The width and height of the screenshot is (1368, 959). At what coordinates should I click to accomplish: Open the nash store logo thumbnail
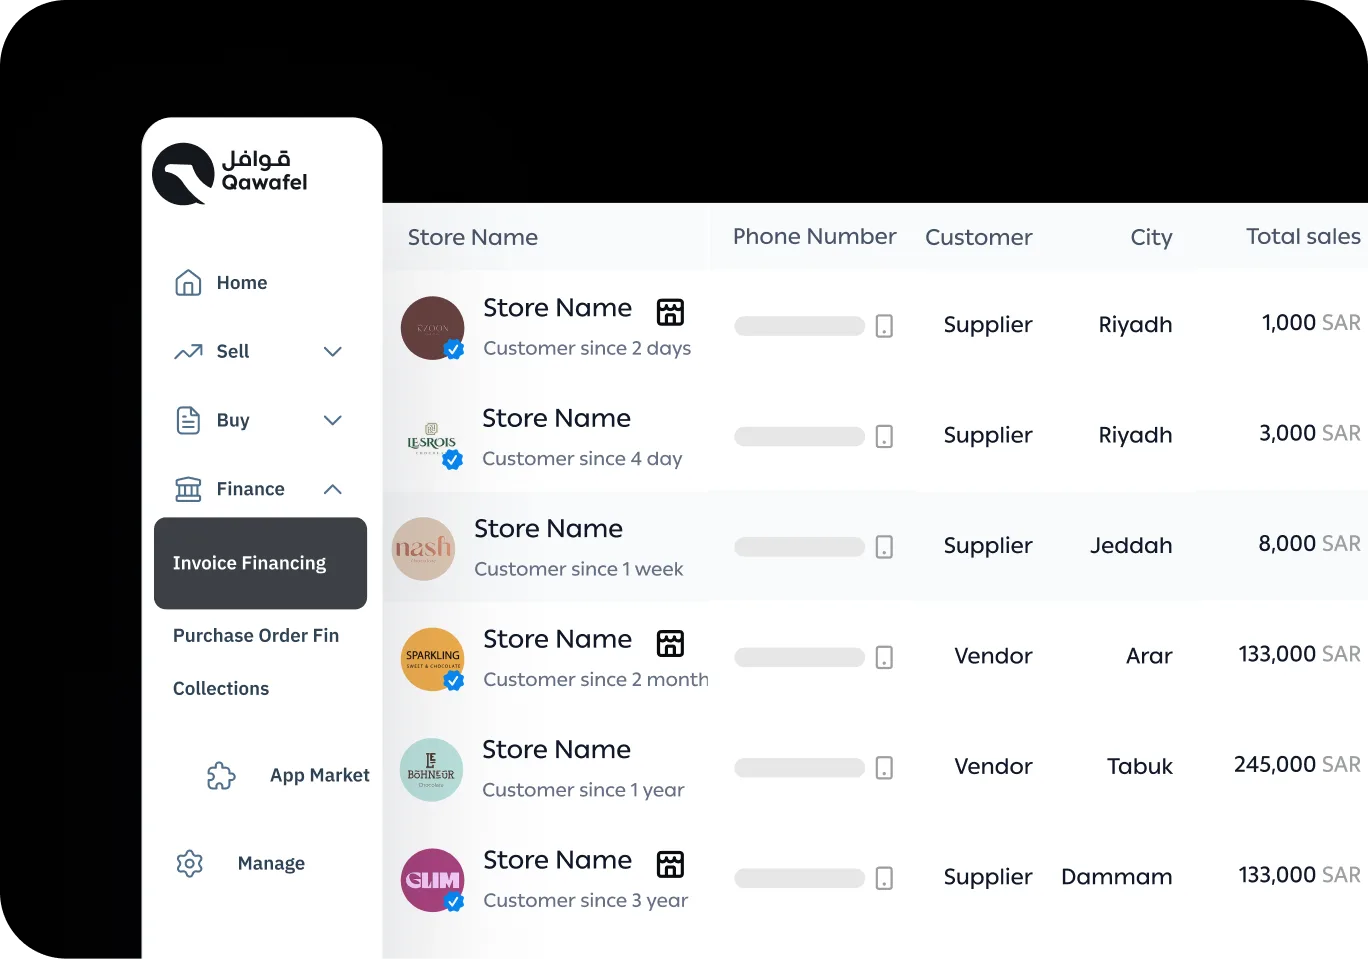click(x=423, y=549)
